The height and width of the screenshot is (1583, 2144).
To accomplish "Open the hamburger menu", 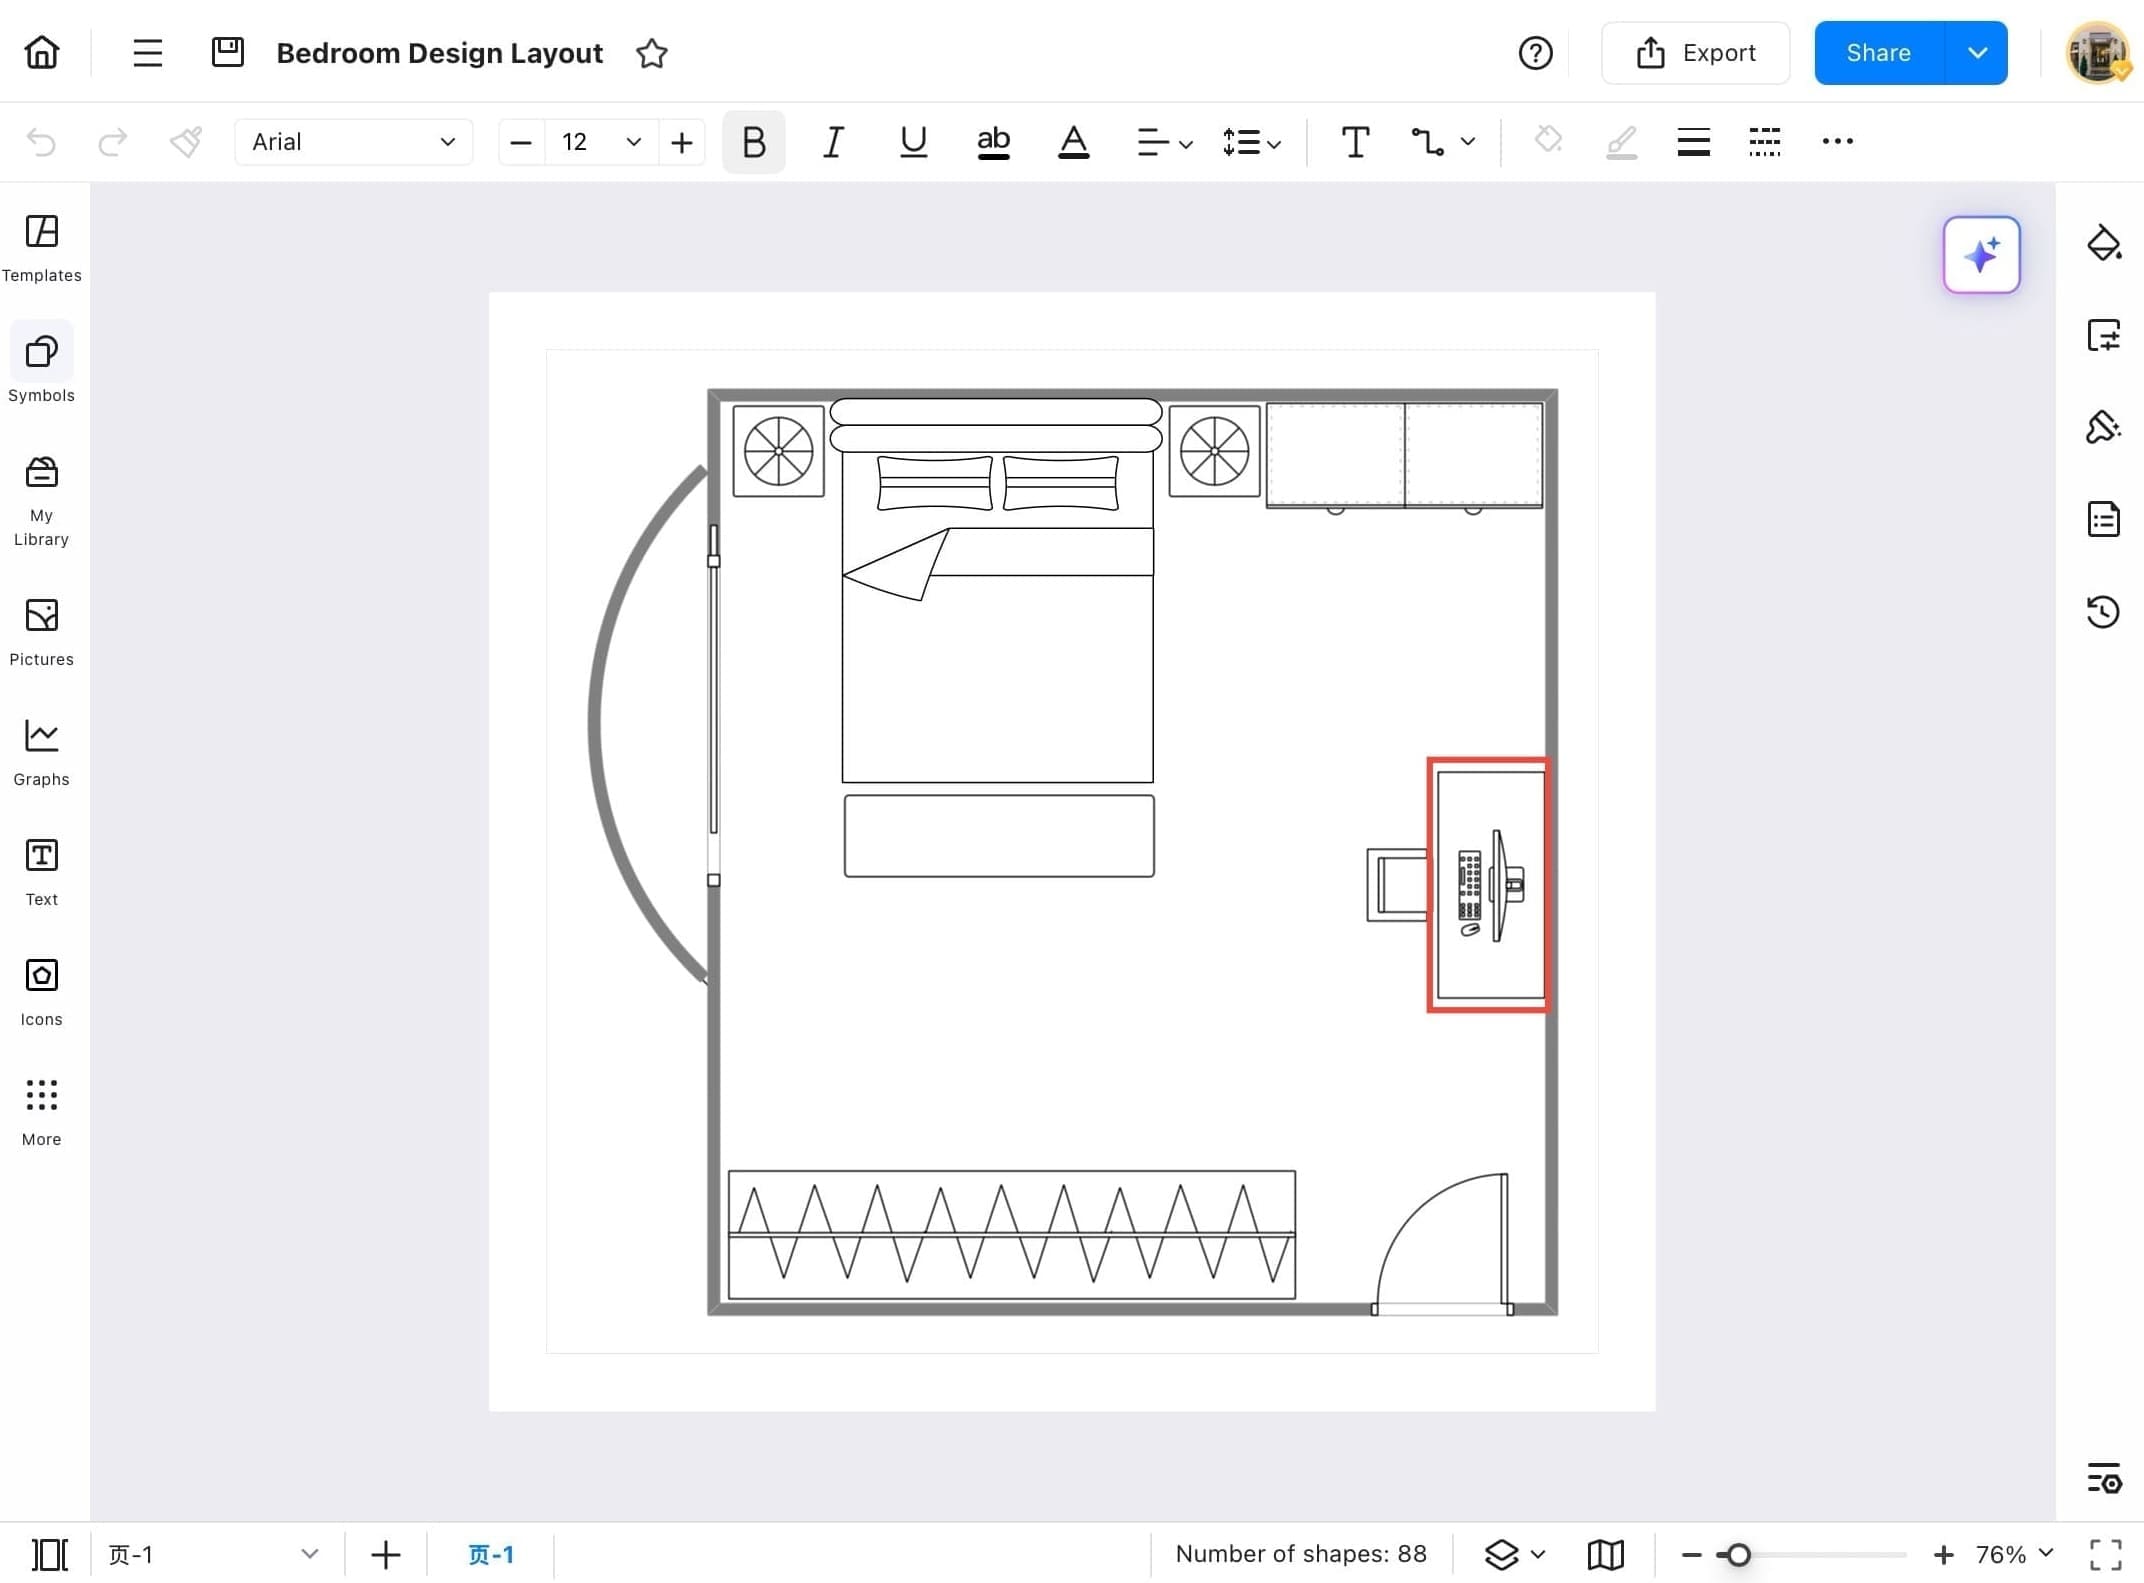I will tap(147, 52).
